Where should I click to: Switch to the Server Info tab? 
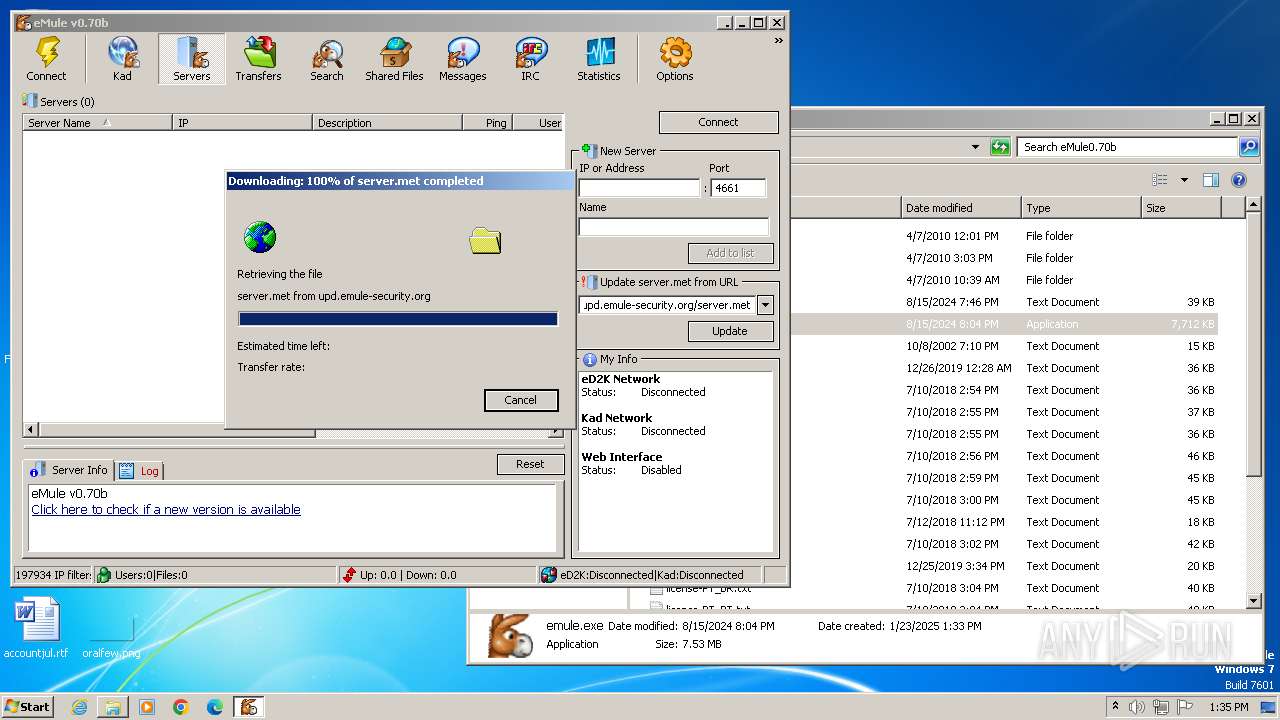tap(69, 470)
